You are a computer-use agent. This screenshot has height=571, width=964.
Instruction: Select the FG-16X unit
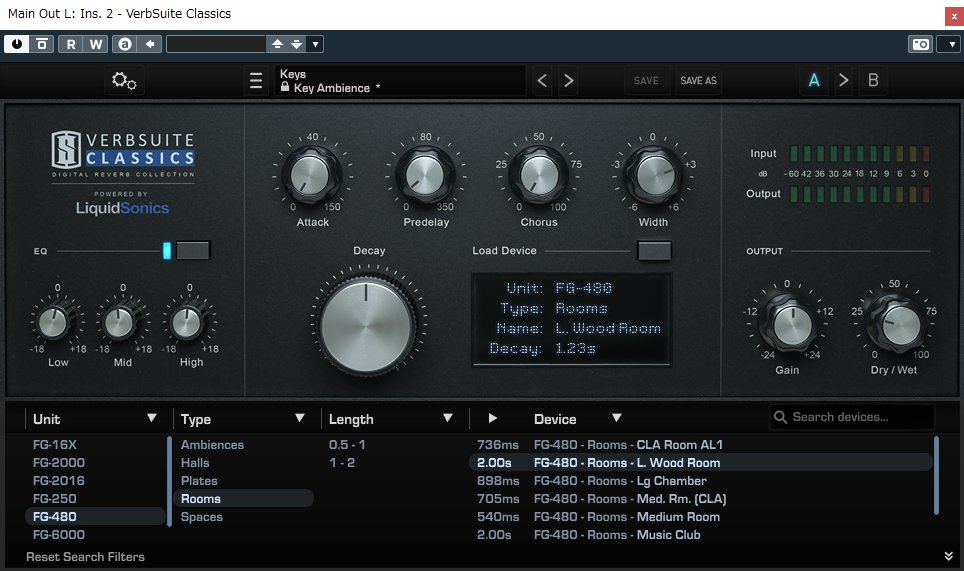[55, 444]
